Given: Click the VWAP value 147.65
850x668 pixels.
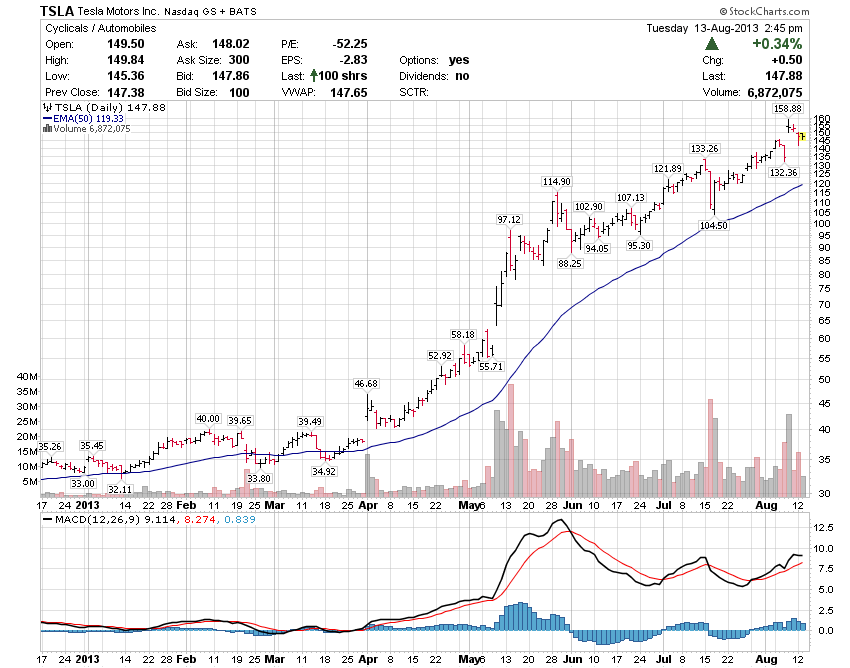Looking at the screenshot, I should click(349, 92).
